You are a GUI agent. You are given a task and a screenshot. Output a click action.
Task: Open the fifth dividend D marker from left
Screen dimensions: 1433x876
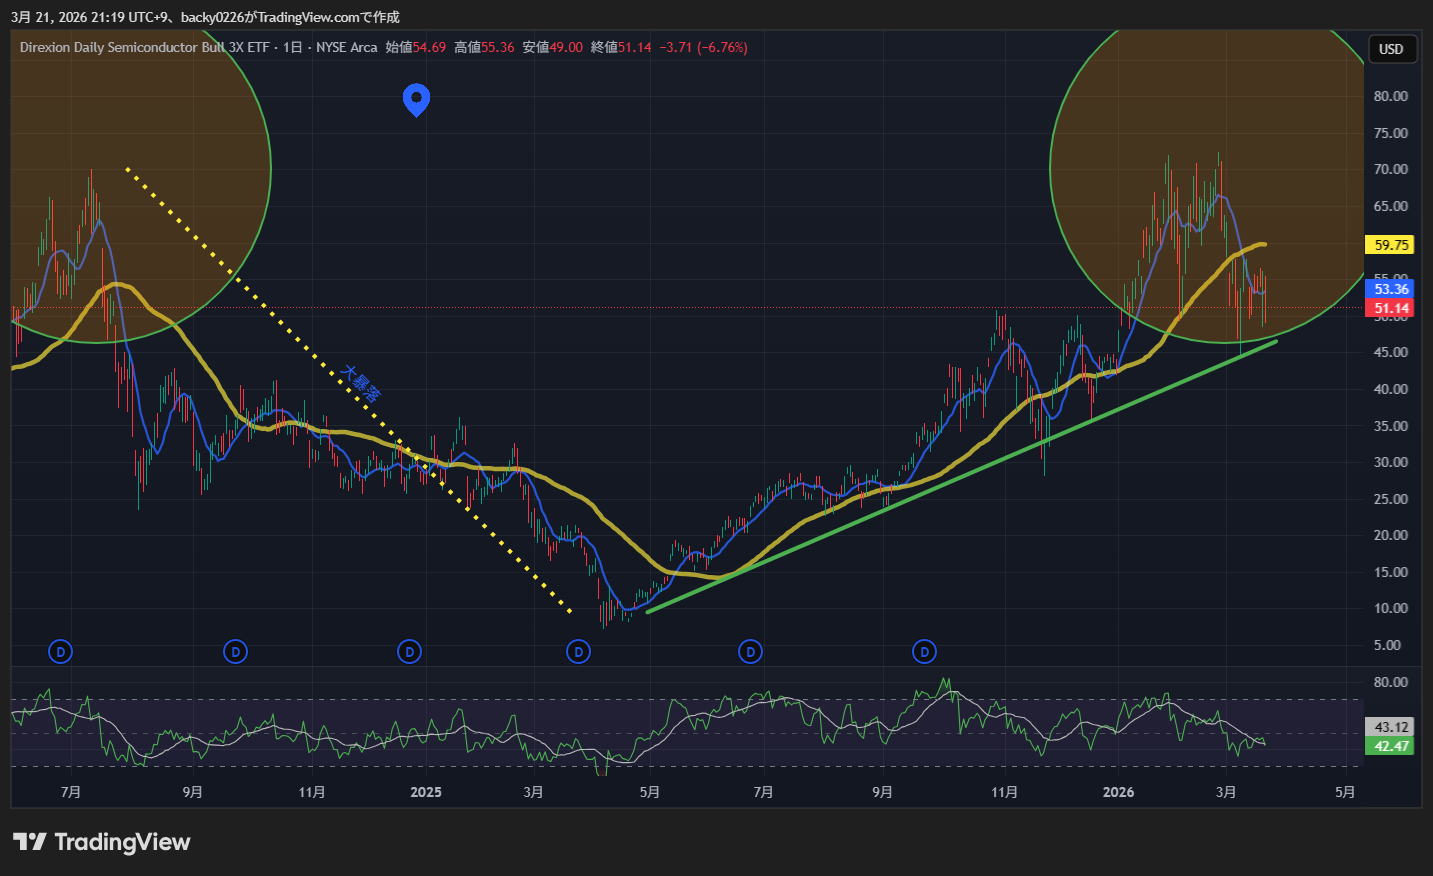coord(750,652)
